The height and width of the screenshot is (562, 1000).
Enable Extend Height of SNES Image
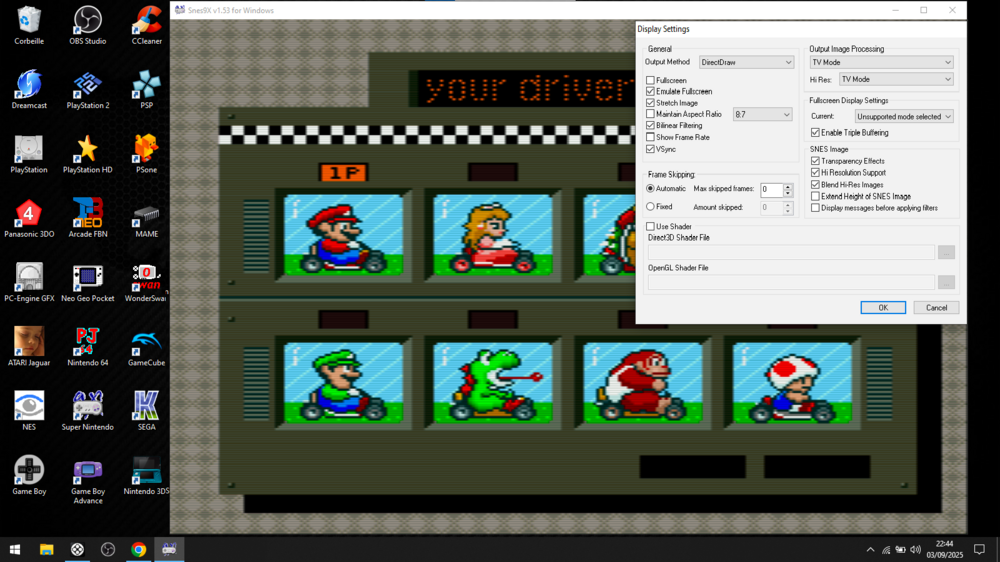coord(815,196)
